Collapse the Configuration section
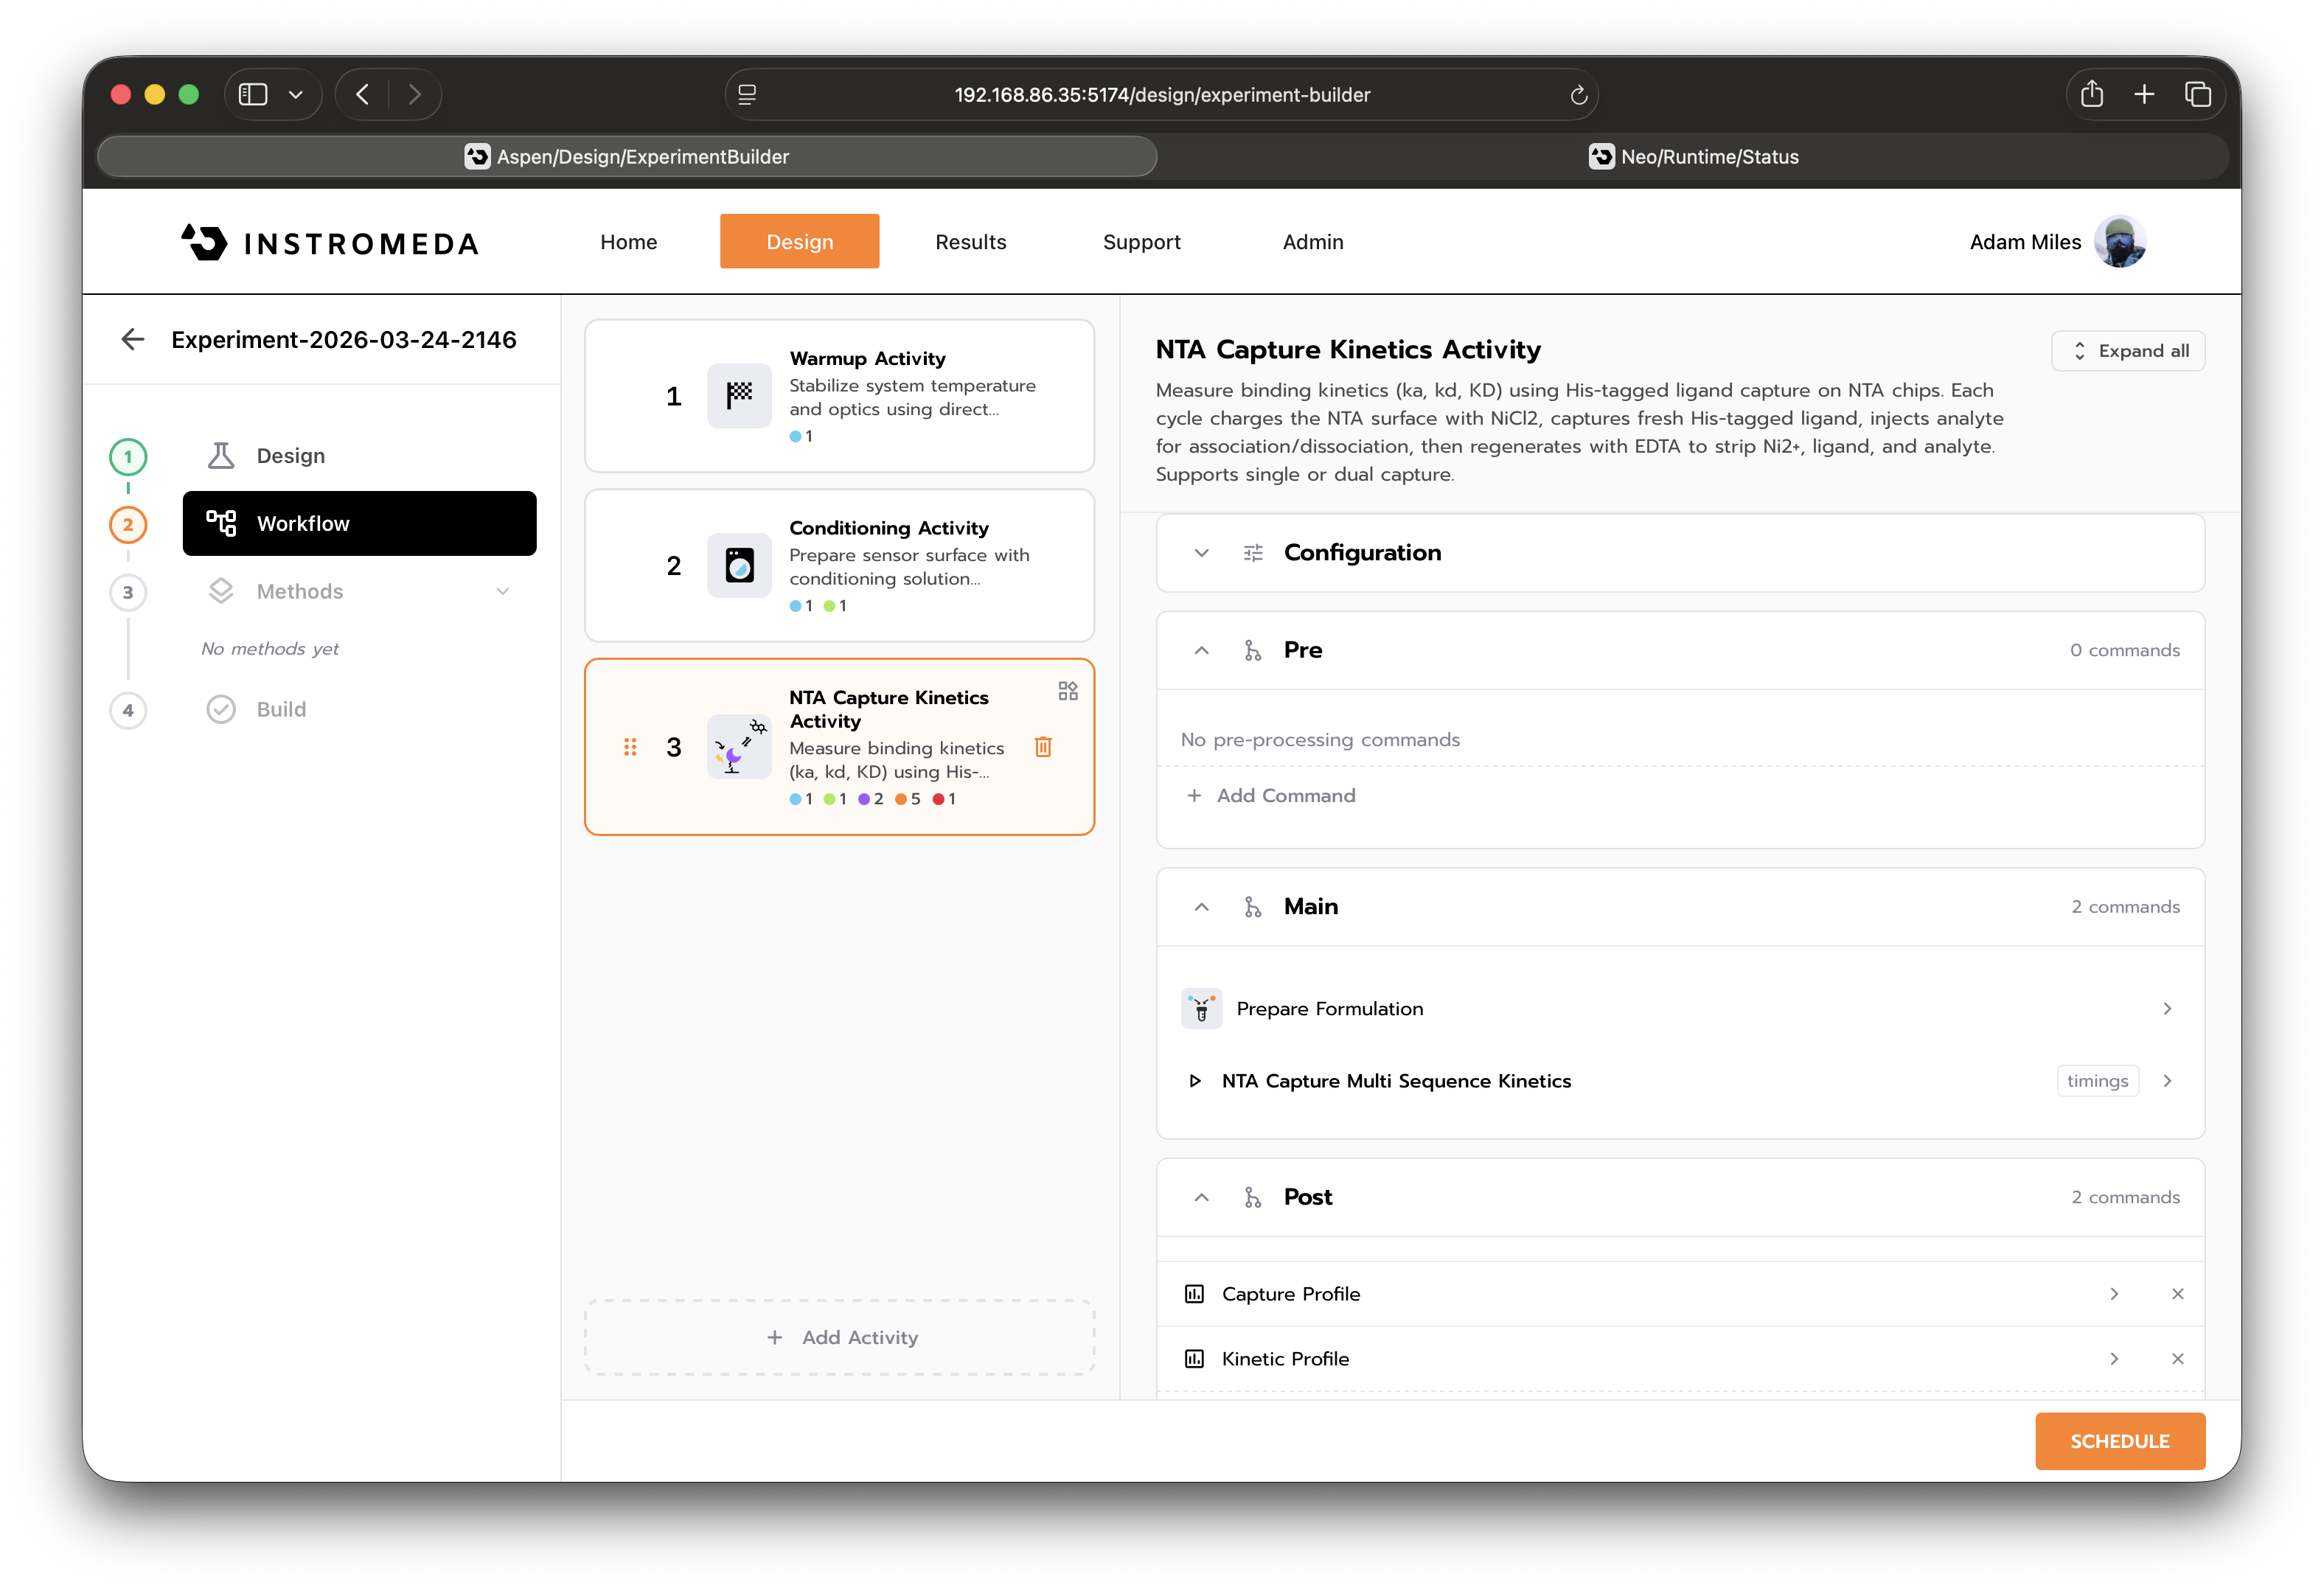2324x1591 pixels. [x=1201, y=552]
